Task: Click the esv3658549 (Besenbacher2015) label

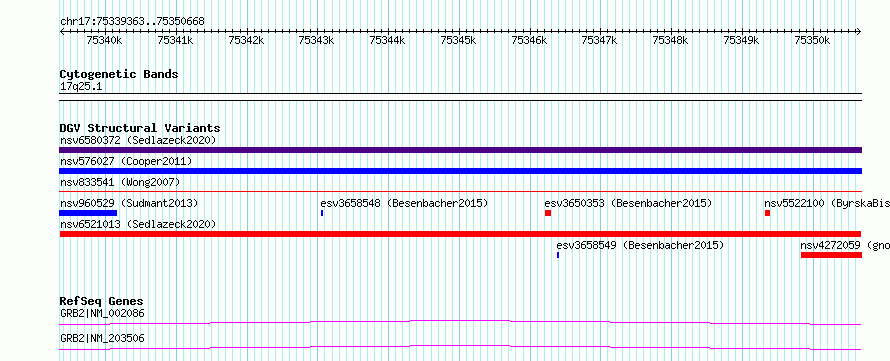Action: click(640, 245)
